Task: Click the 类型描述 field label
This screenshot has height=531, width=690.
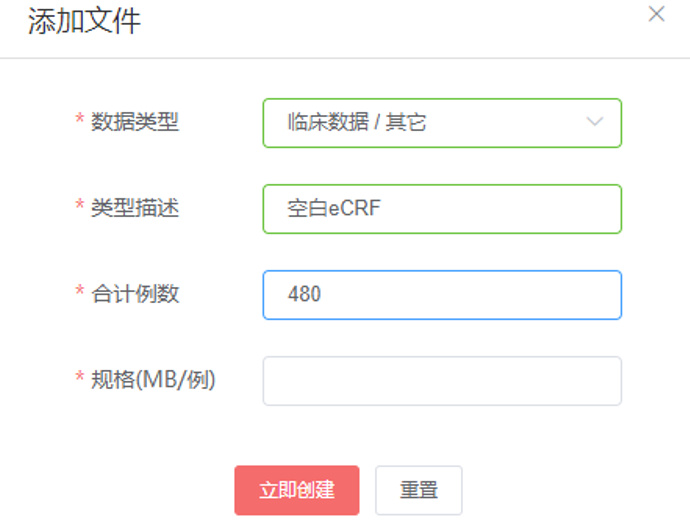Action: point(135,208)
